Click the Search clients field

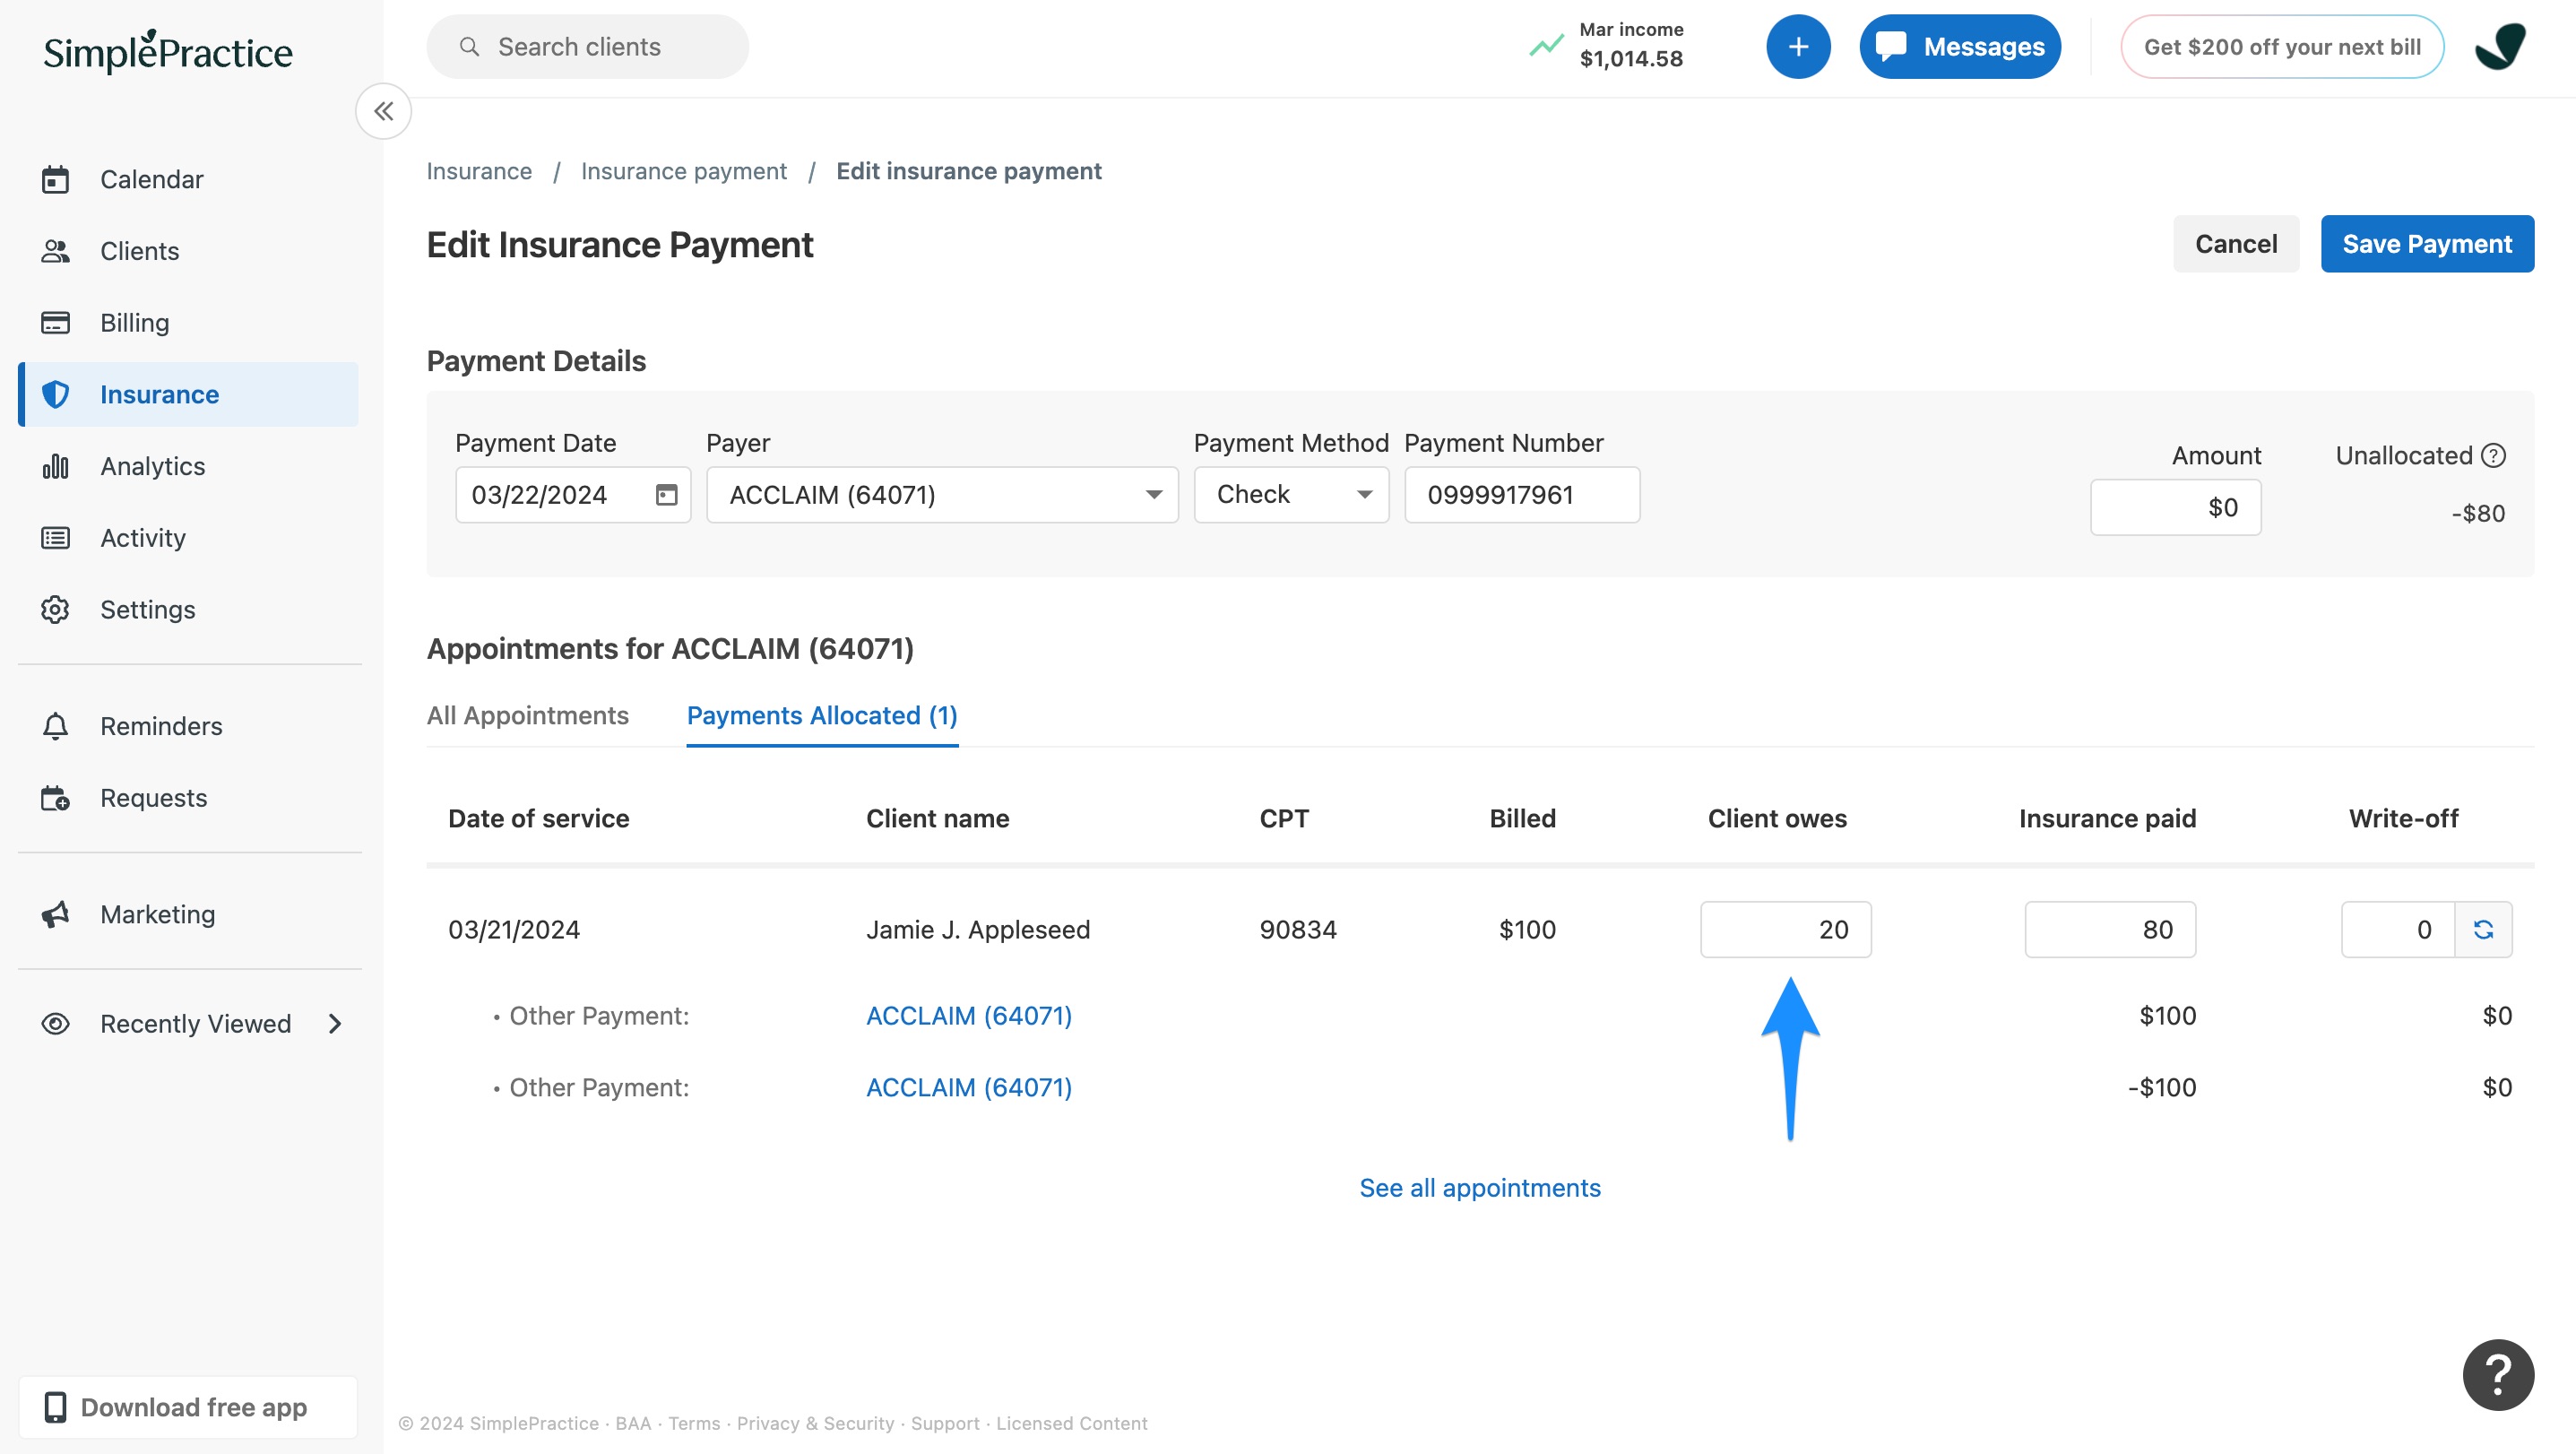pos(588,46)
